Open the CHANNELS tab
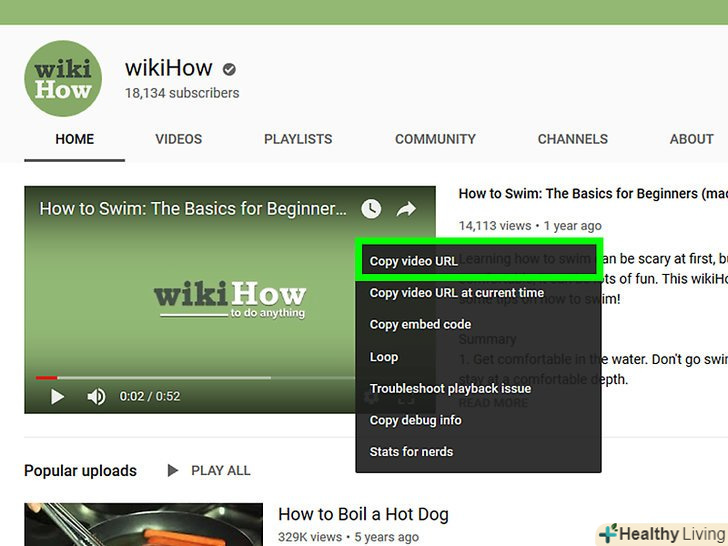 pyautogui.click(x=572, y=139)
